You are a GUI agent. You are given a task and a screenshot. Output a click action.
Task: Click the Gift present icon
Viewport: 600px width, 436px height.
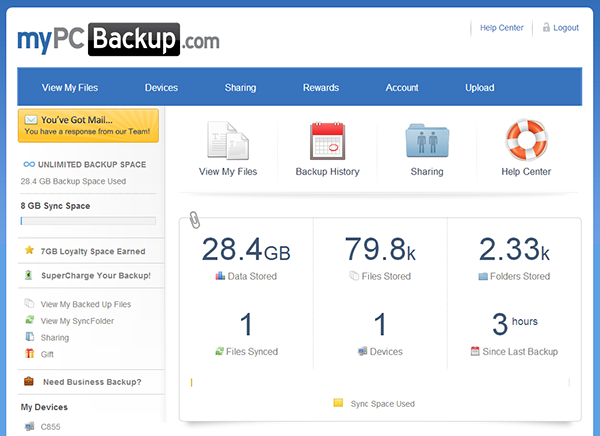click(29, 353)
